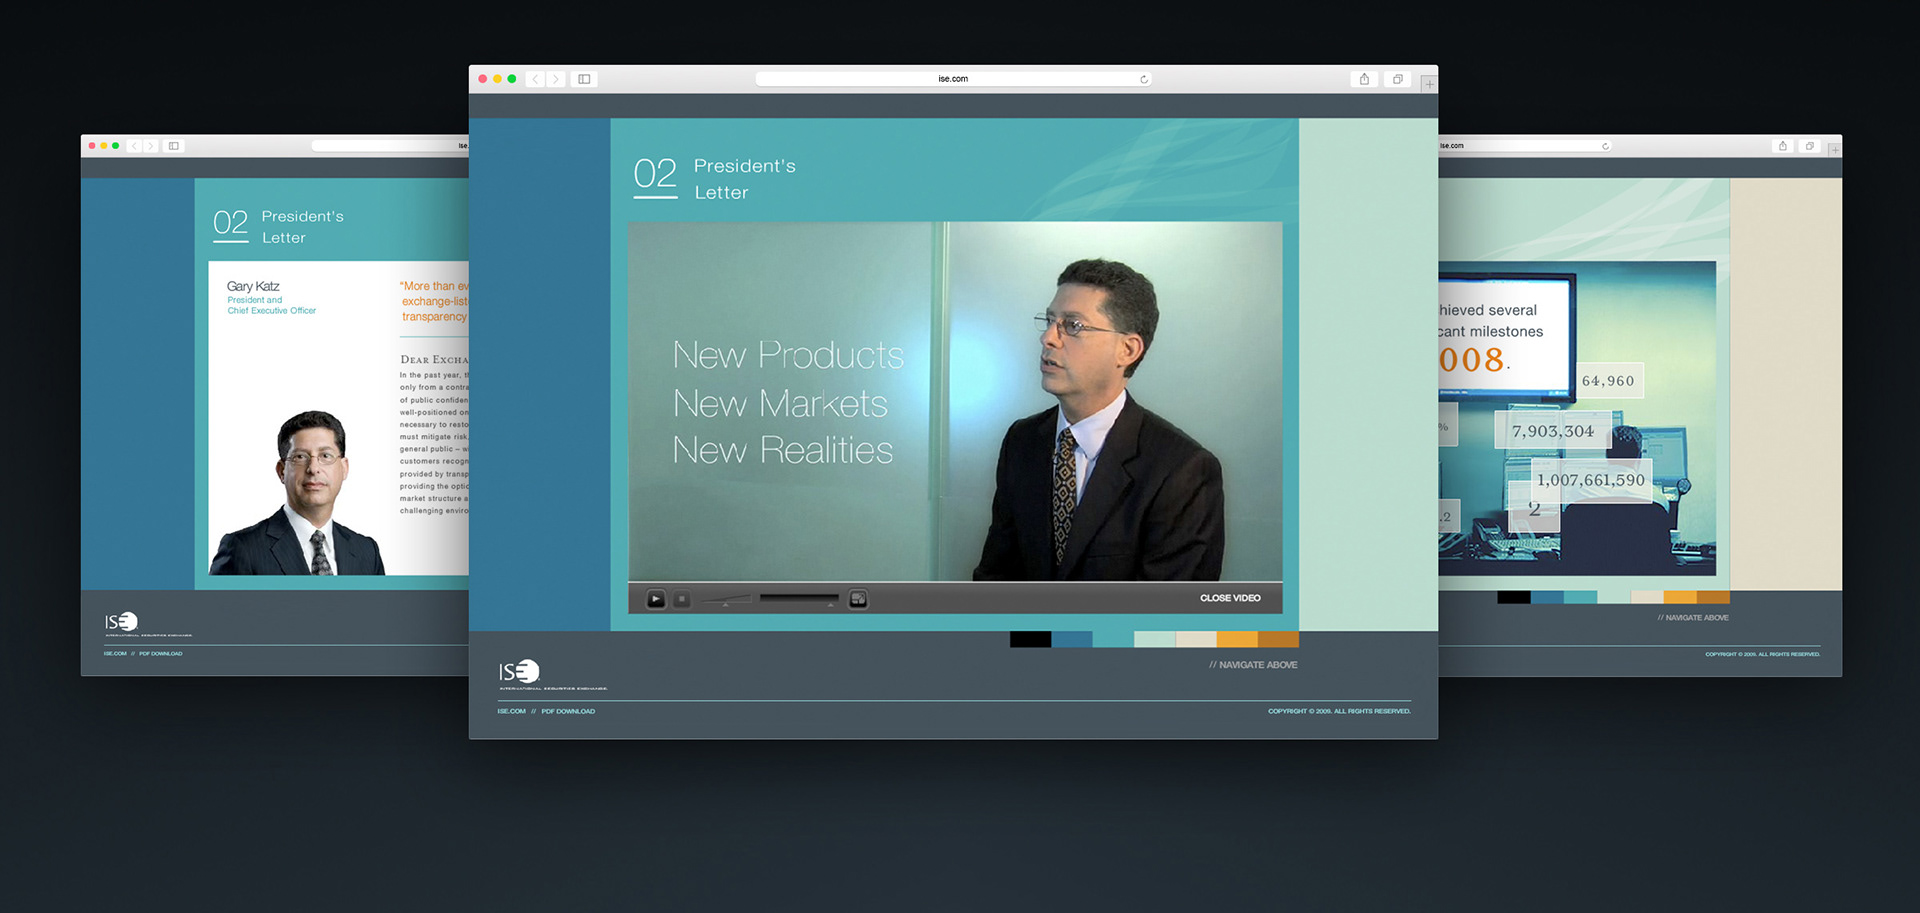Image resolution: width=1920 pixels, height=913 pixels.
Task: Play the President's Letter video
Action: [655, 599]
